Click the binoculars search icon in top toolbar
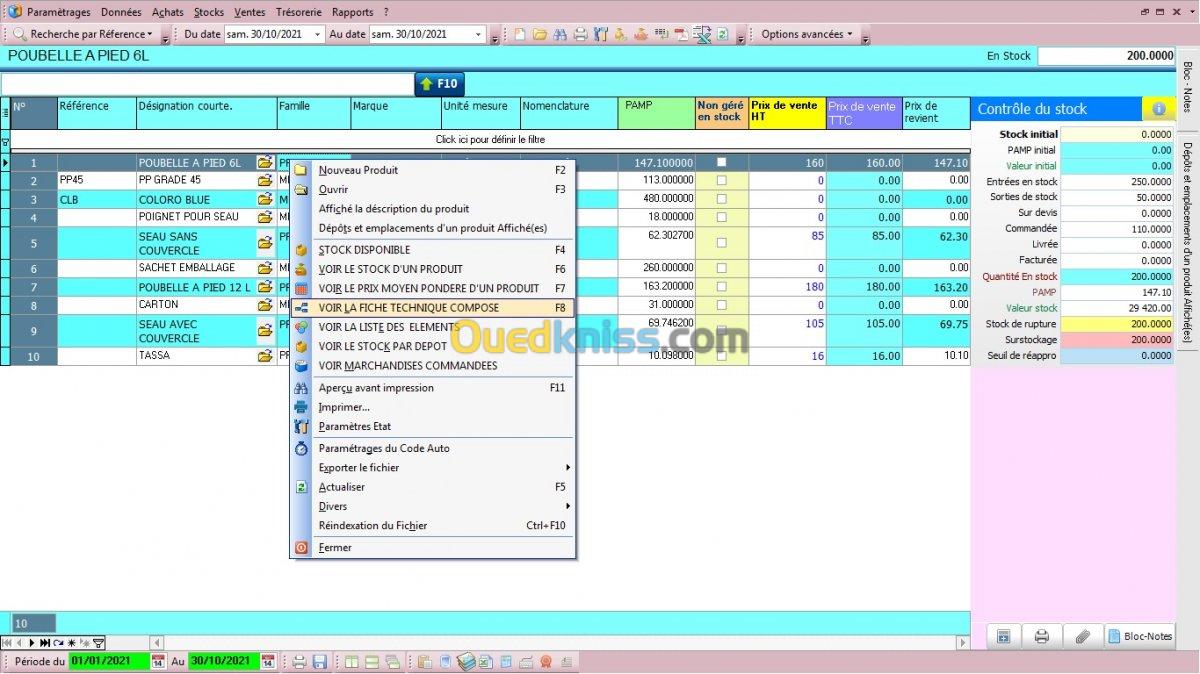This screenshot has width=1200, height=674. coord(558,34)
